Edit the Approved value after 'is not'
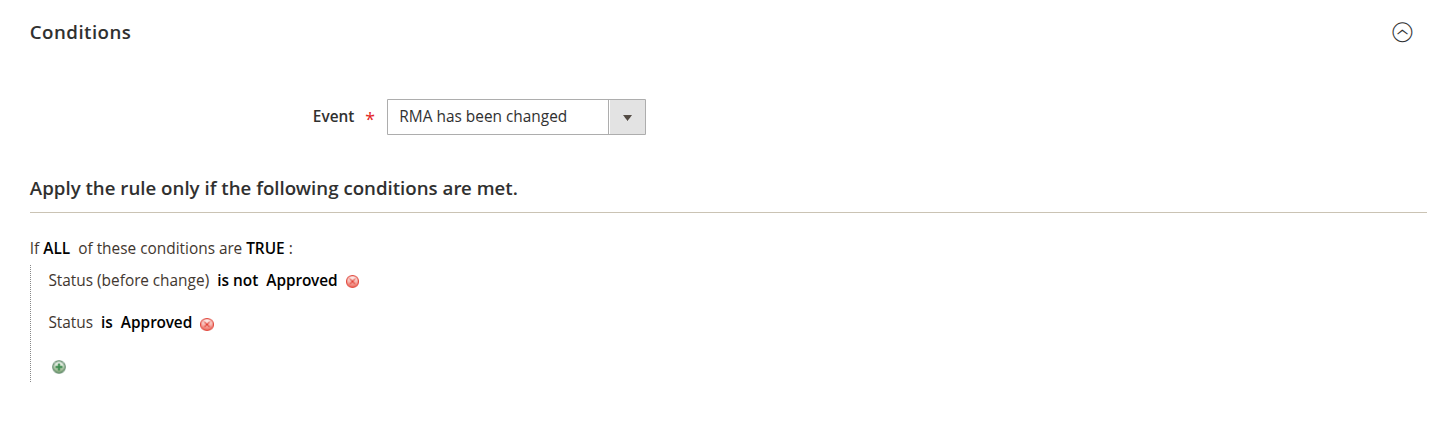1443x428 pixels. click(301, 281)
